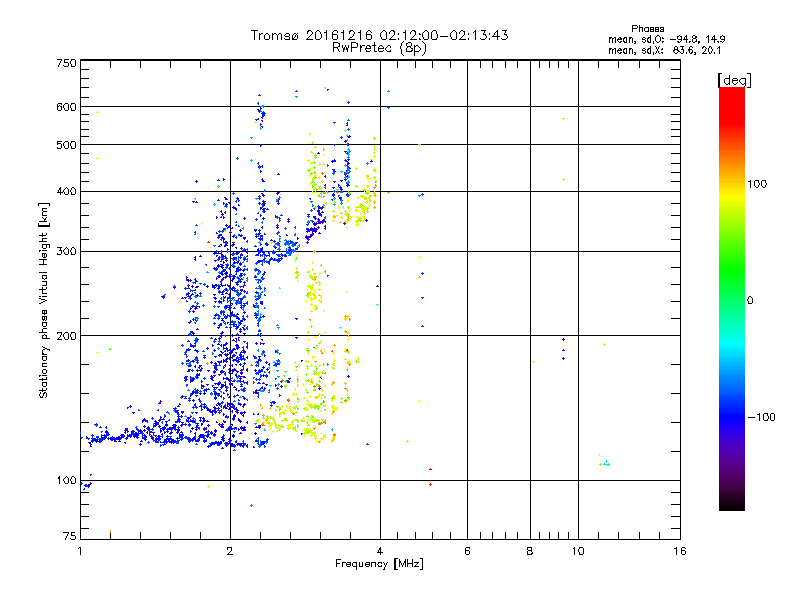This screenshot has height=600, width=800.
Task: Click the "[deg]" colorbar unit label
Action: [734, 80]
